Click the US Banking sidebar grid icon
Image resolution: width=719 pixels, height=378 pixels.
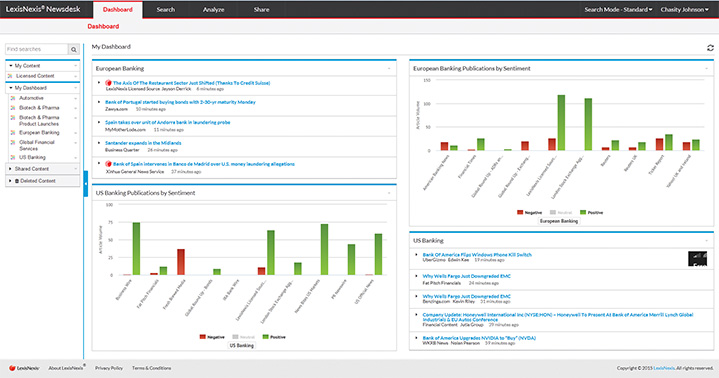pos(13,157)
